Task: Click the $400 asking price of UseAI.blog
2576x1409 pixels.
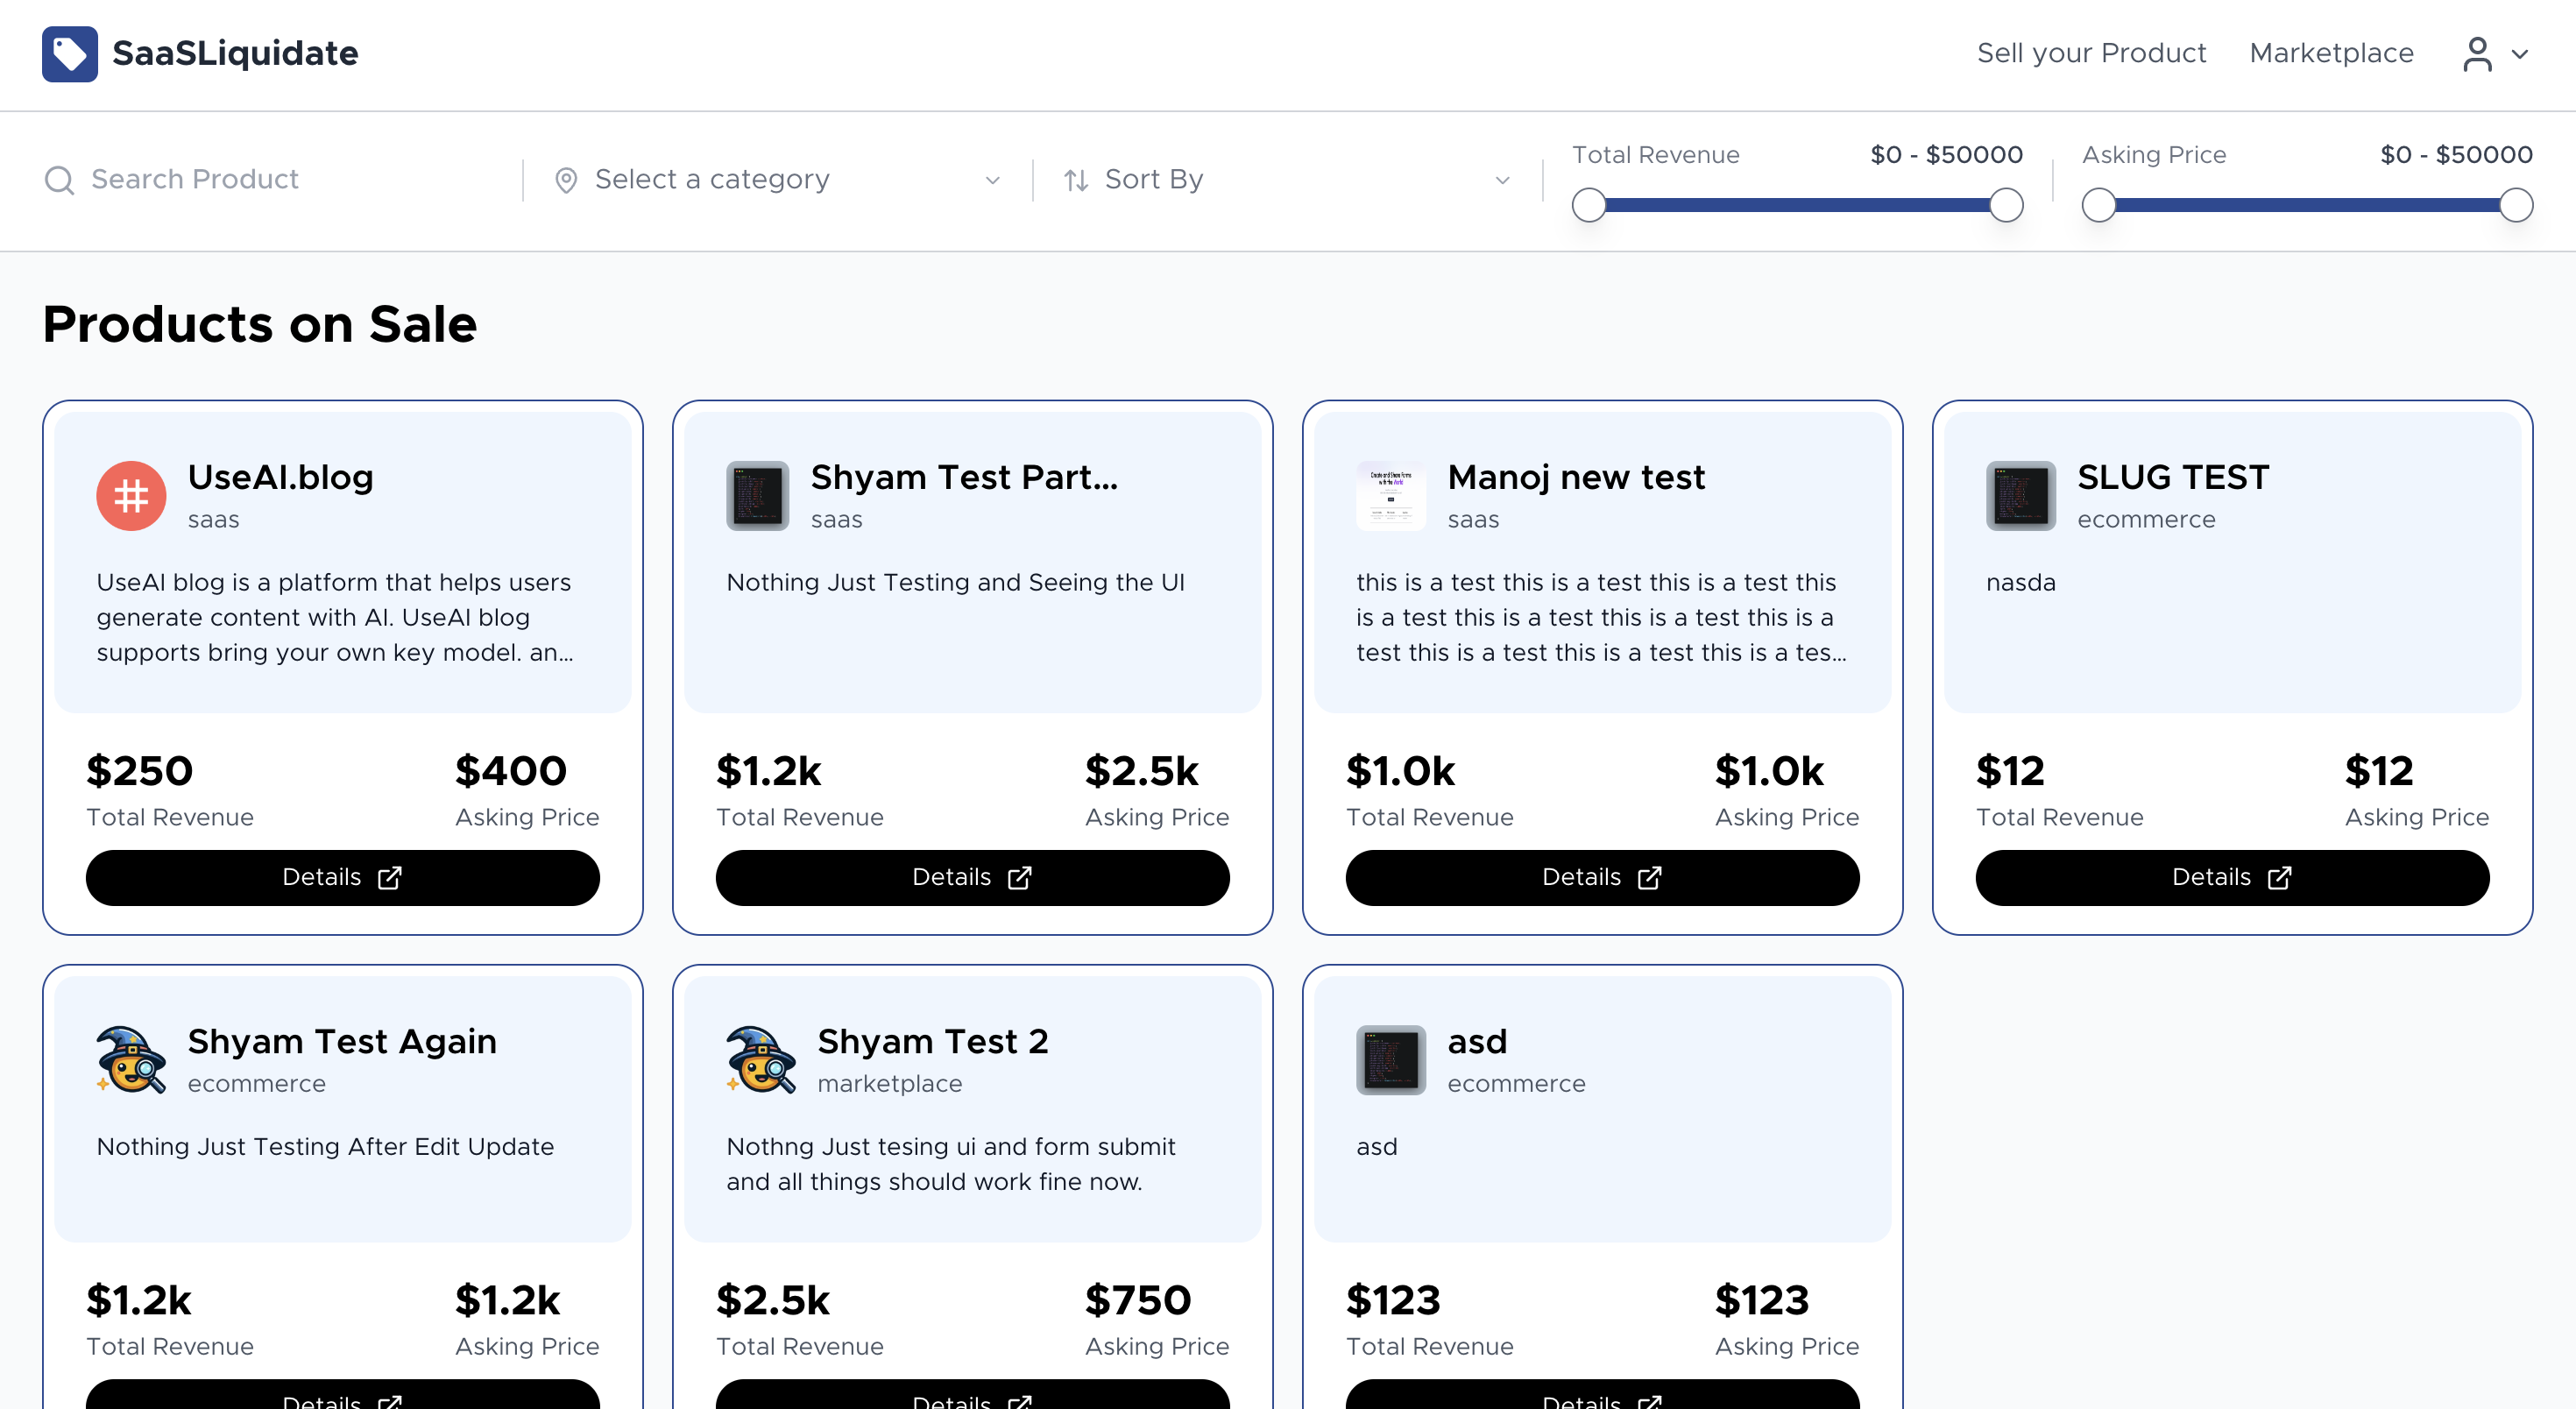Action: 511,771
